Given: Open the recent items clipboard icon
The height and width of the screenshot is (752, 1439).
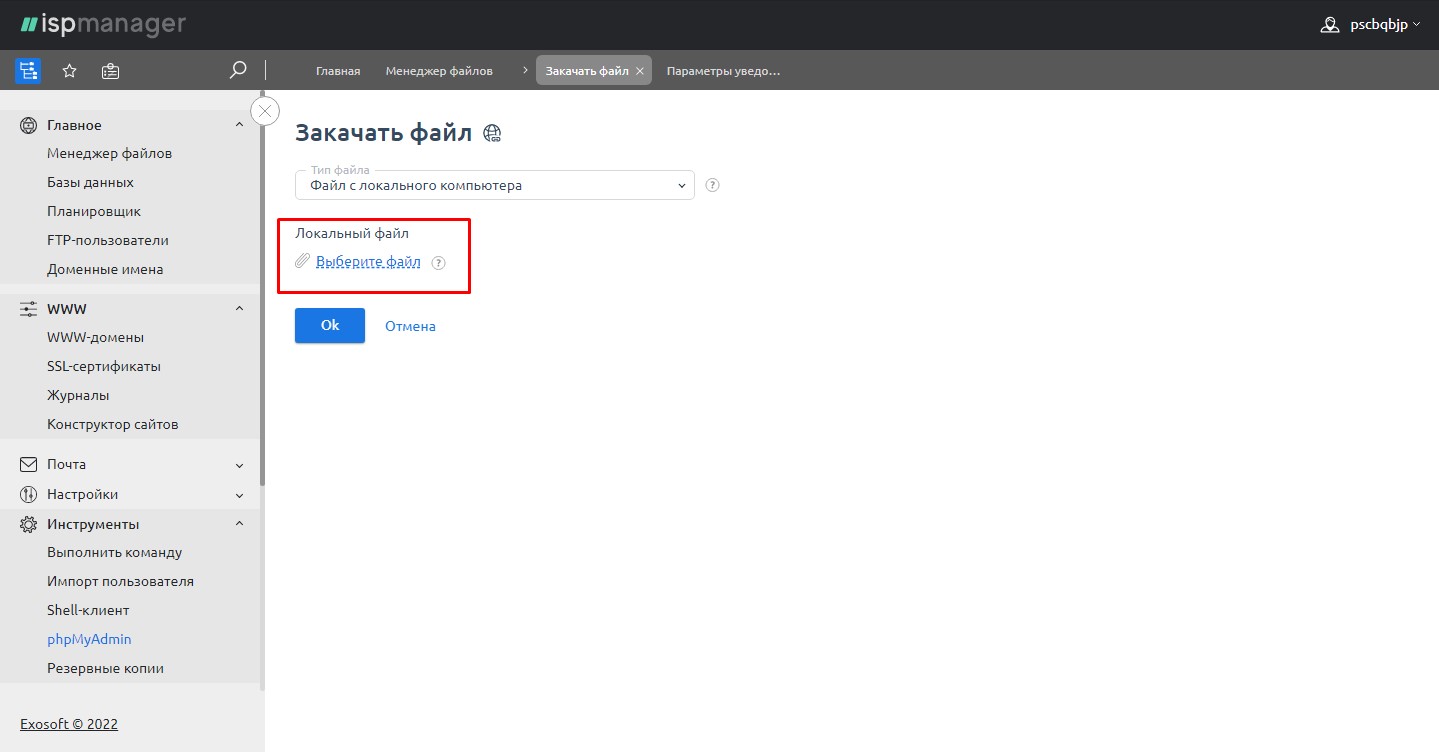Looking at the screenshot, I should tap(111, 71).
